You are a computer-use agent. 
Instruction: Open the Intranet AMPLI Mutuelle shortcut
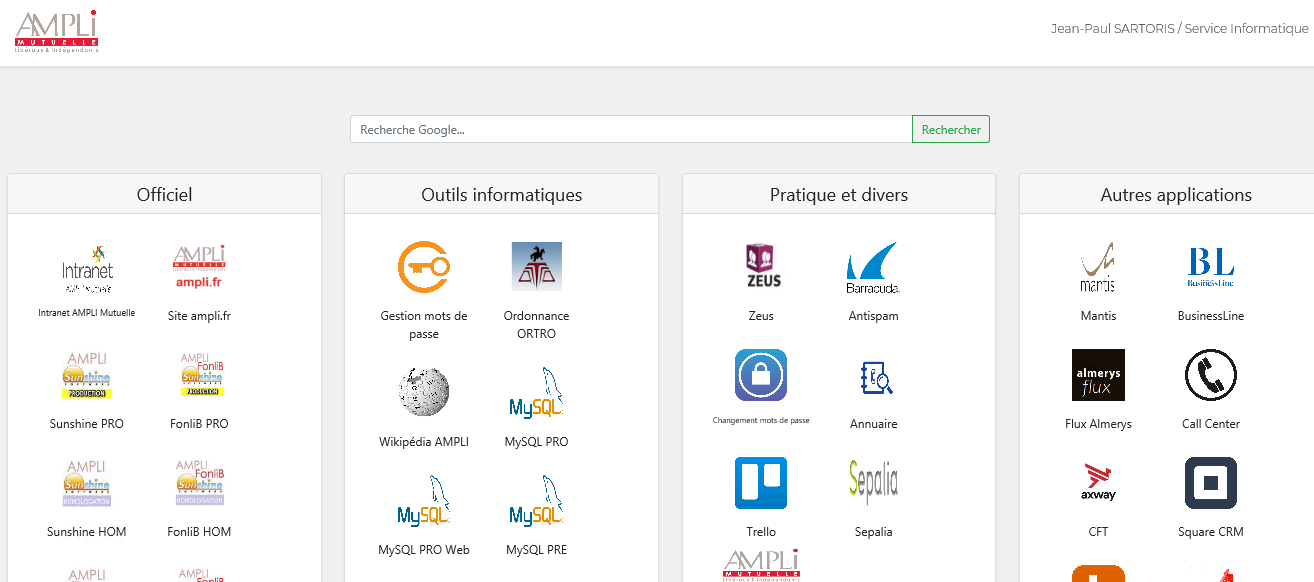[87, 267]
